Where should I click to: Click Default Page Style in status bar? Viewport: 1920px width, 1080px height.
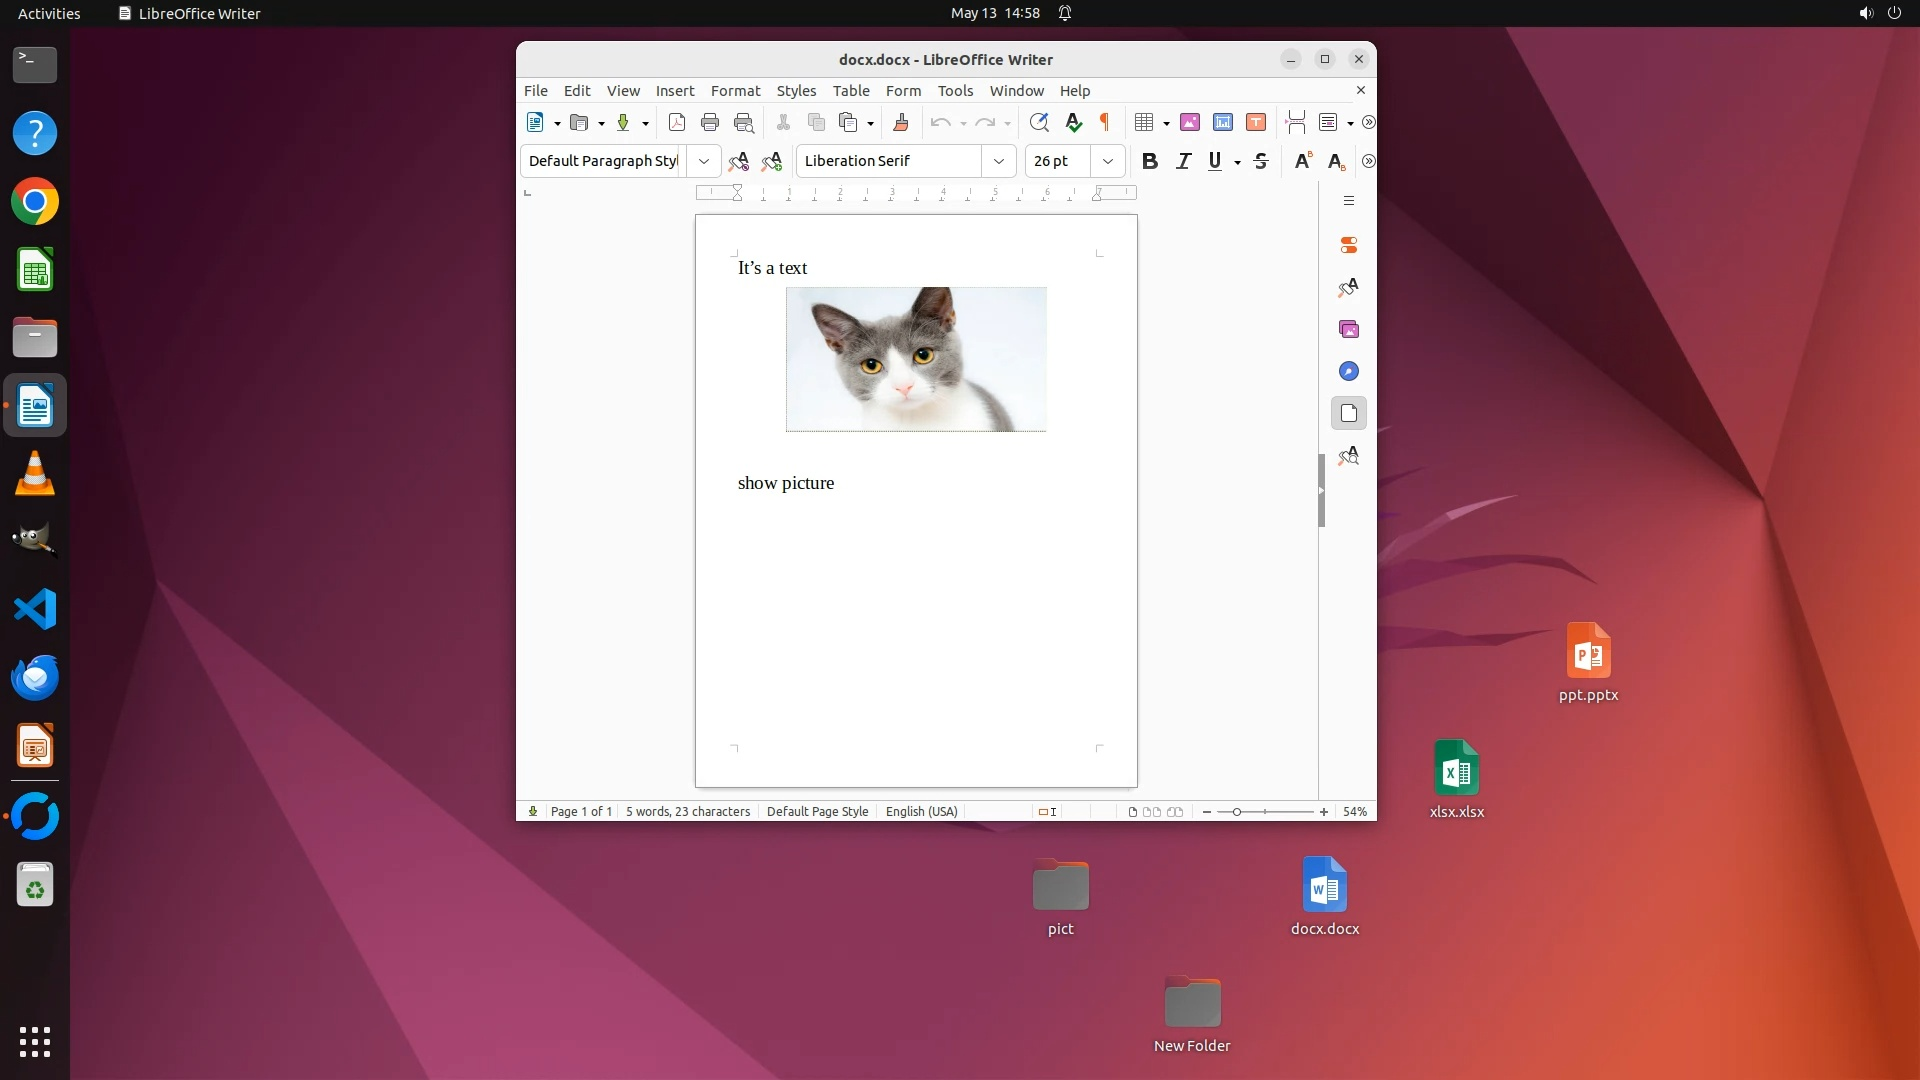coord(817,811)
